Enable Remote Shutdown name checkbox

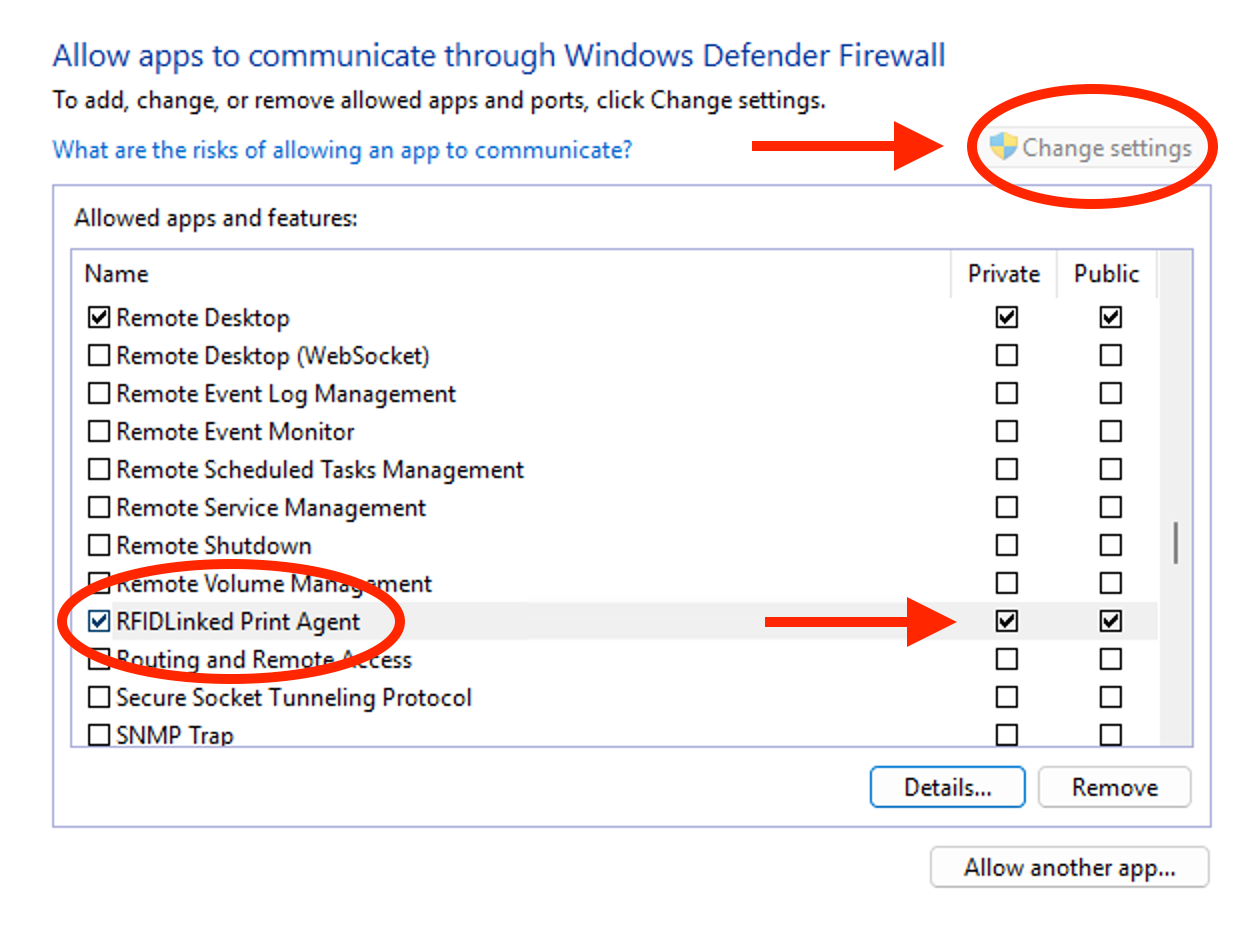point(99,546)
